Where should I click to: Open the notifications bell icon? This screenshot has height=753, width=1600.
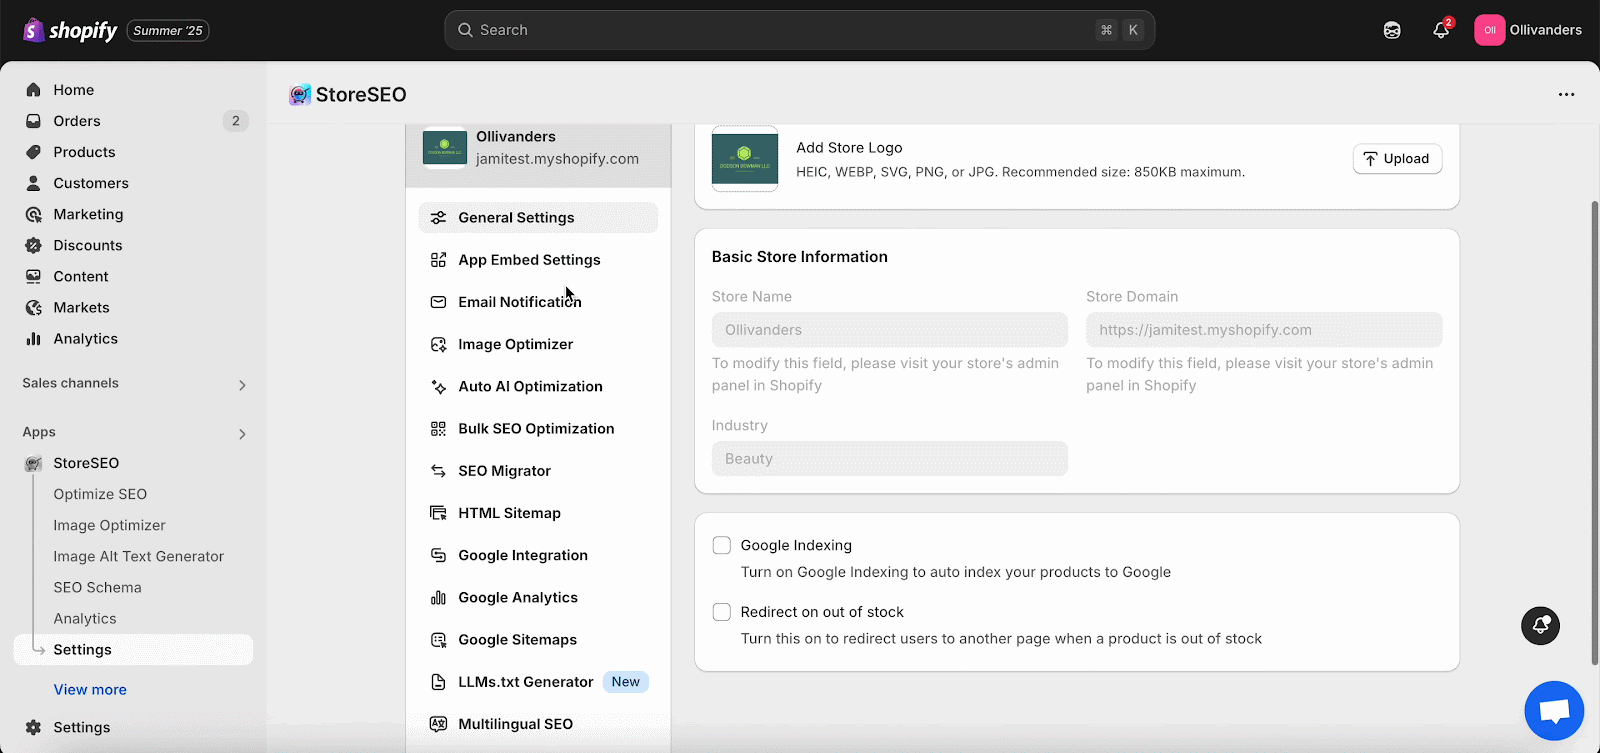click(1441, 30)
